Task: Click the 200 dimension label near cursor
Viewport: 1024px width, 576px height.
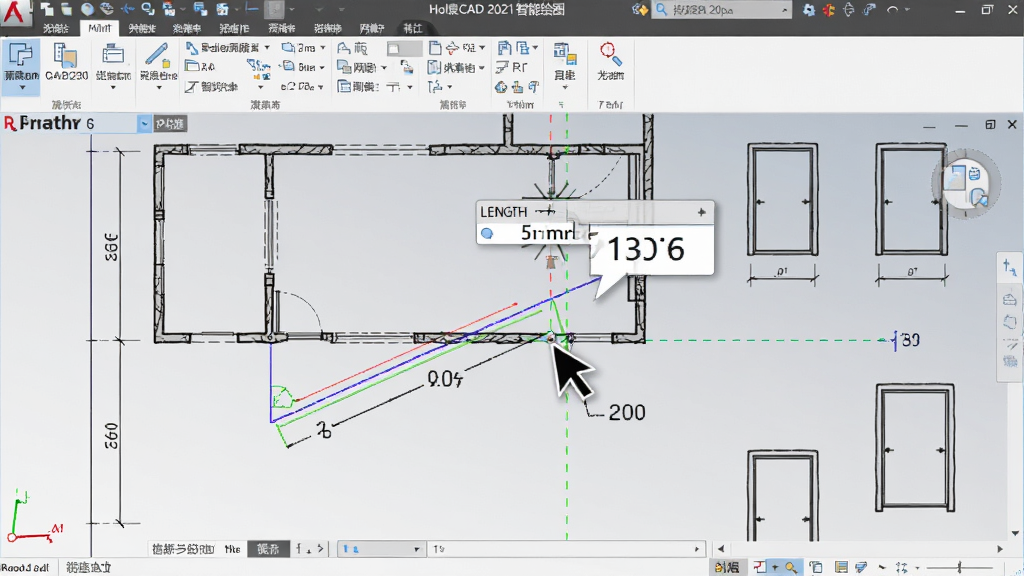Action: (x=627, y=412)
